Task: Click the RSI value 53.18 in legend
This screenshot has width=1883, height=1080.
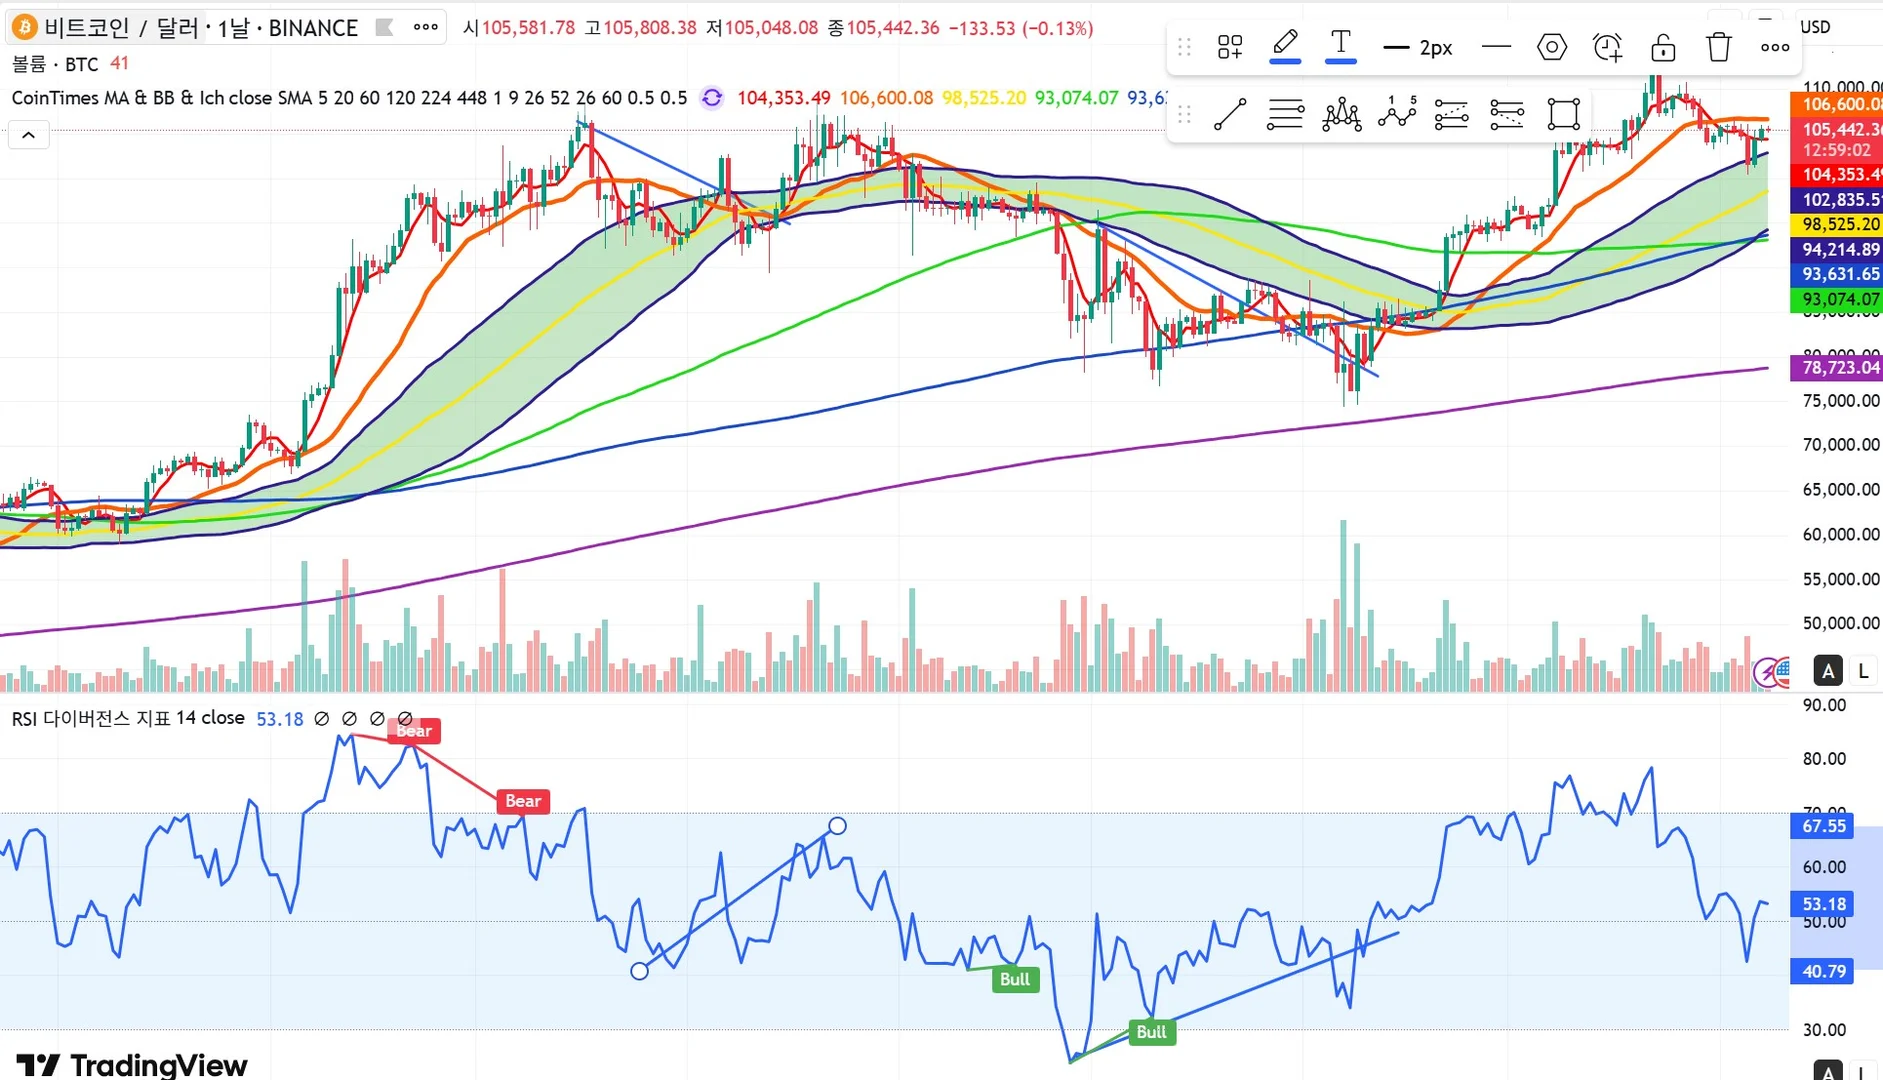Action: 280,719
